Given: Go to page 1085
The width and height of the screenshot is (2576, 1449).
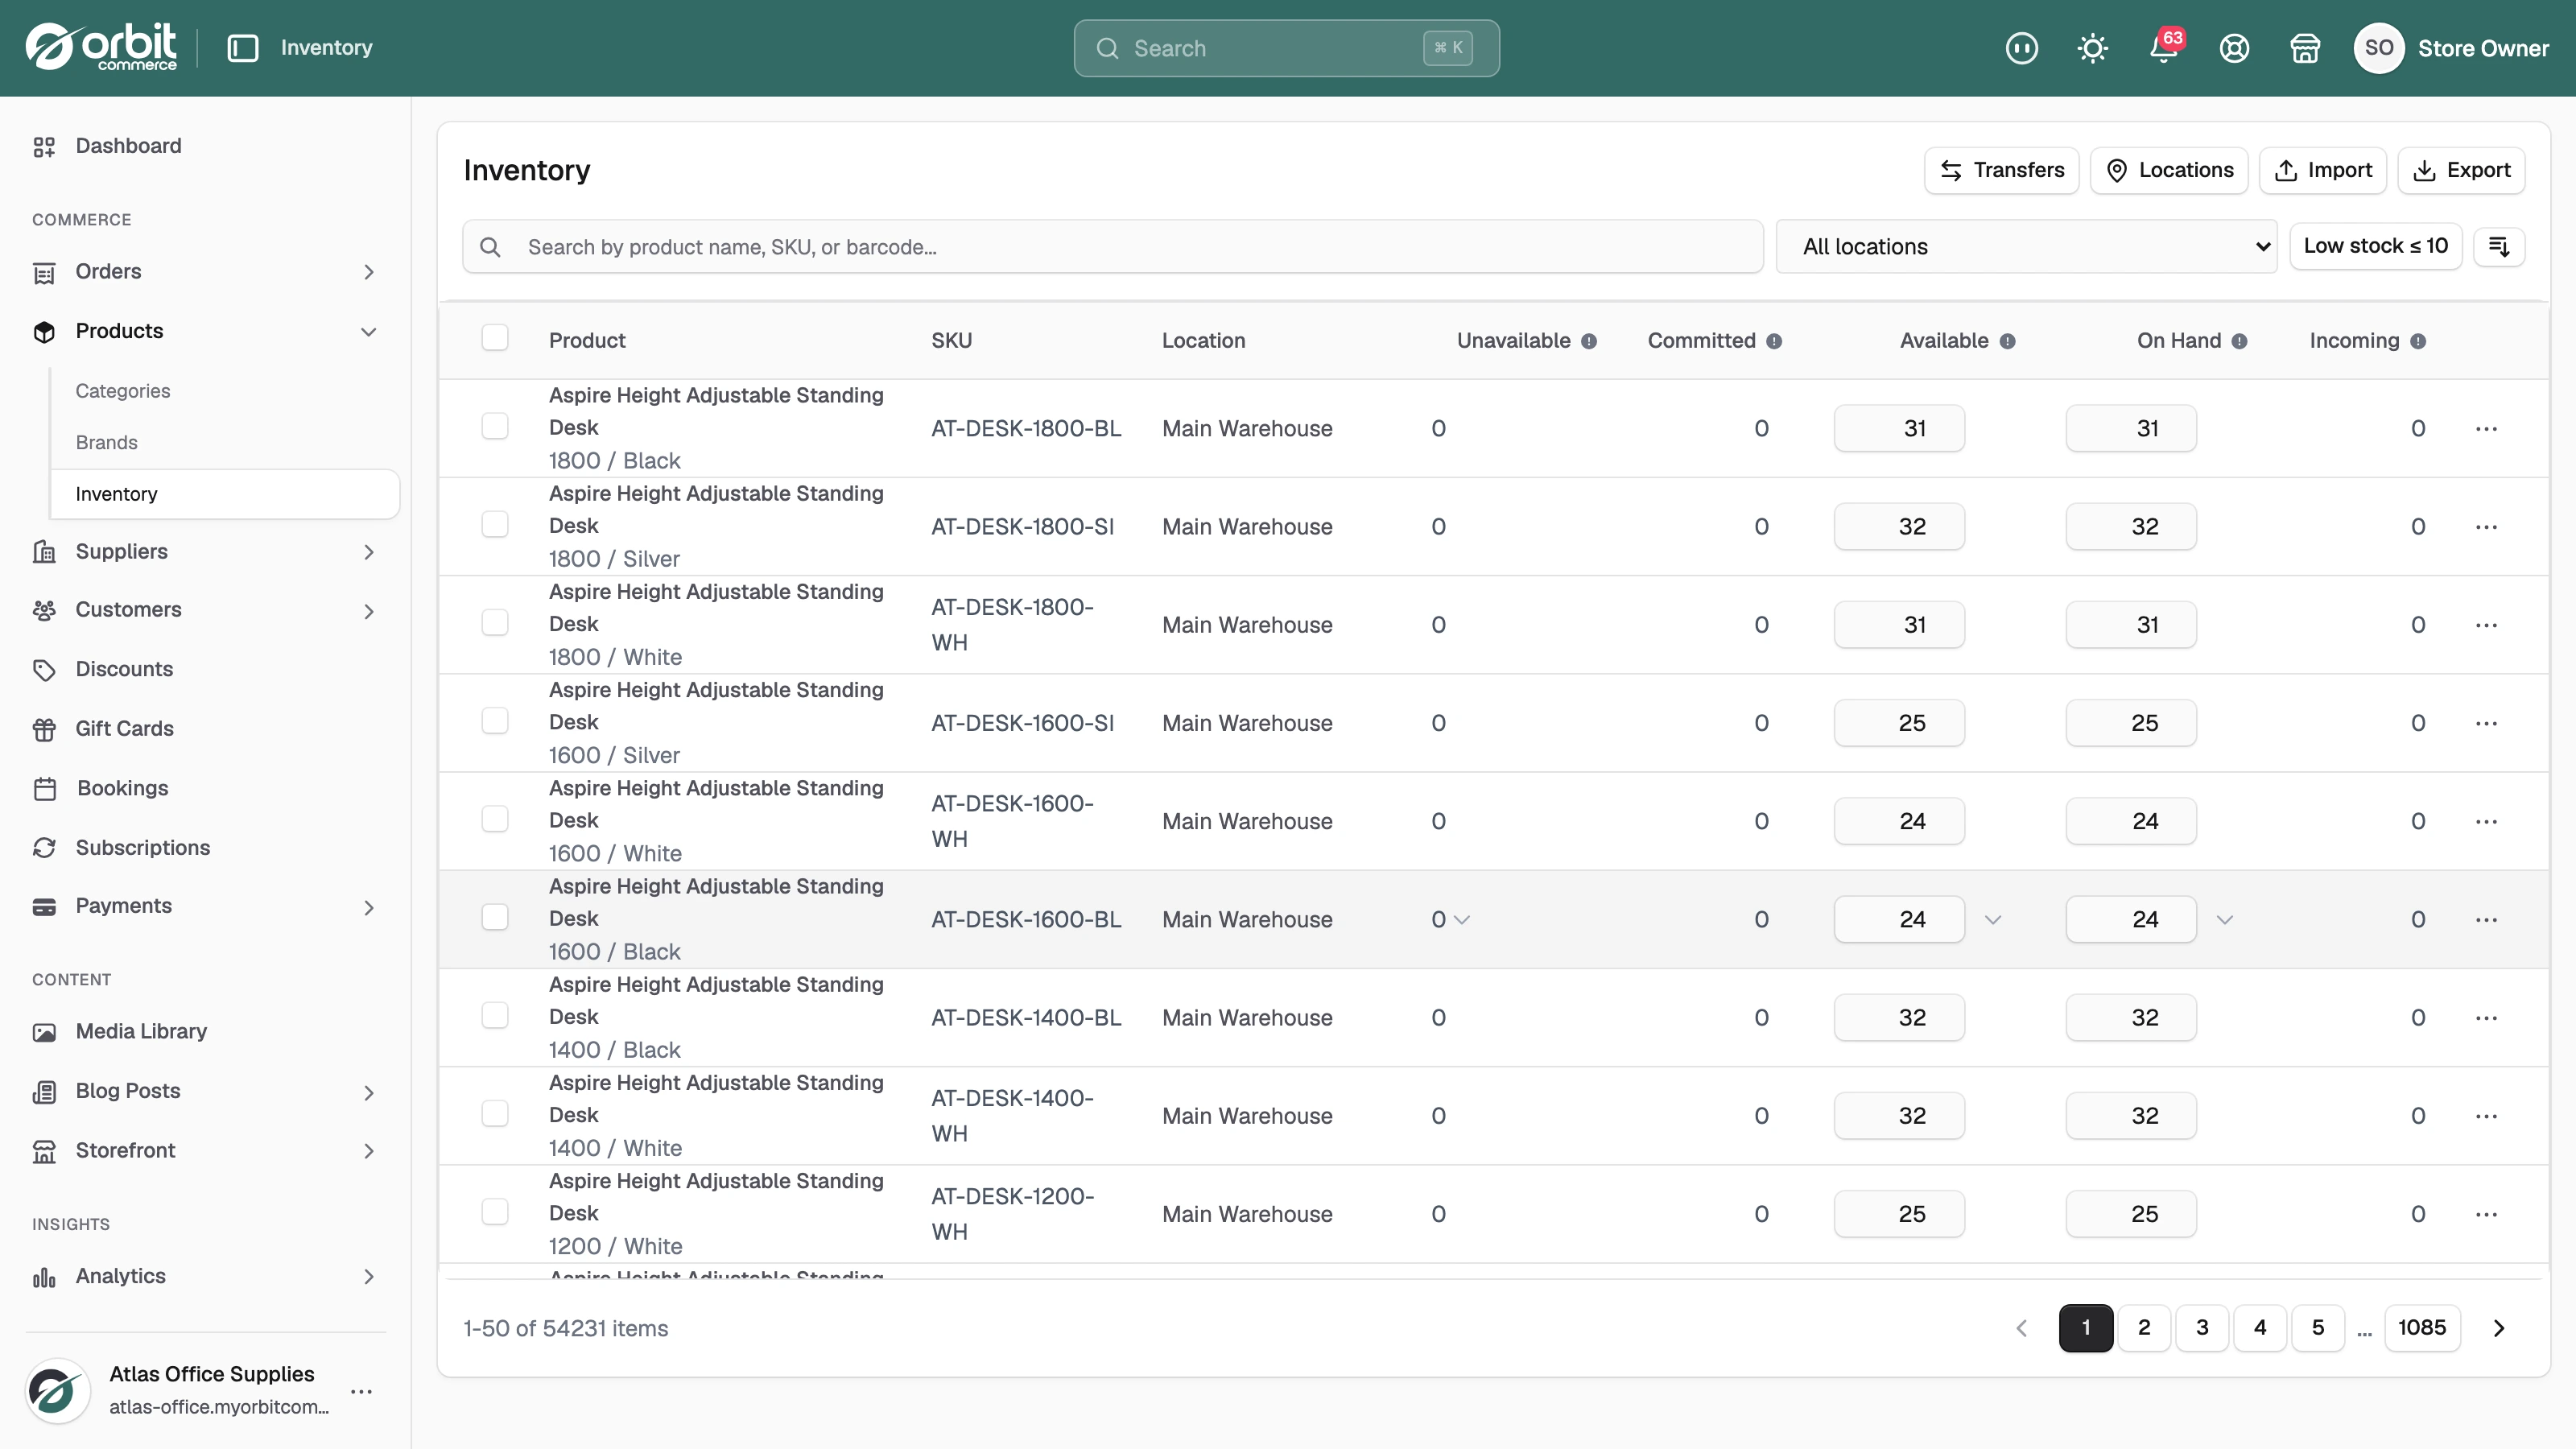Looking at the screenshot, I should tap(2422, 1328).
